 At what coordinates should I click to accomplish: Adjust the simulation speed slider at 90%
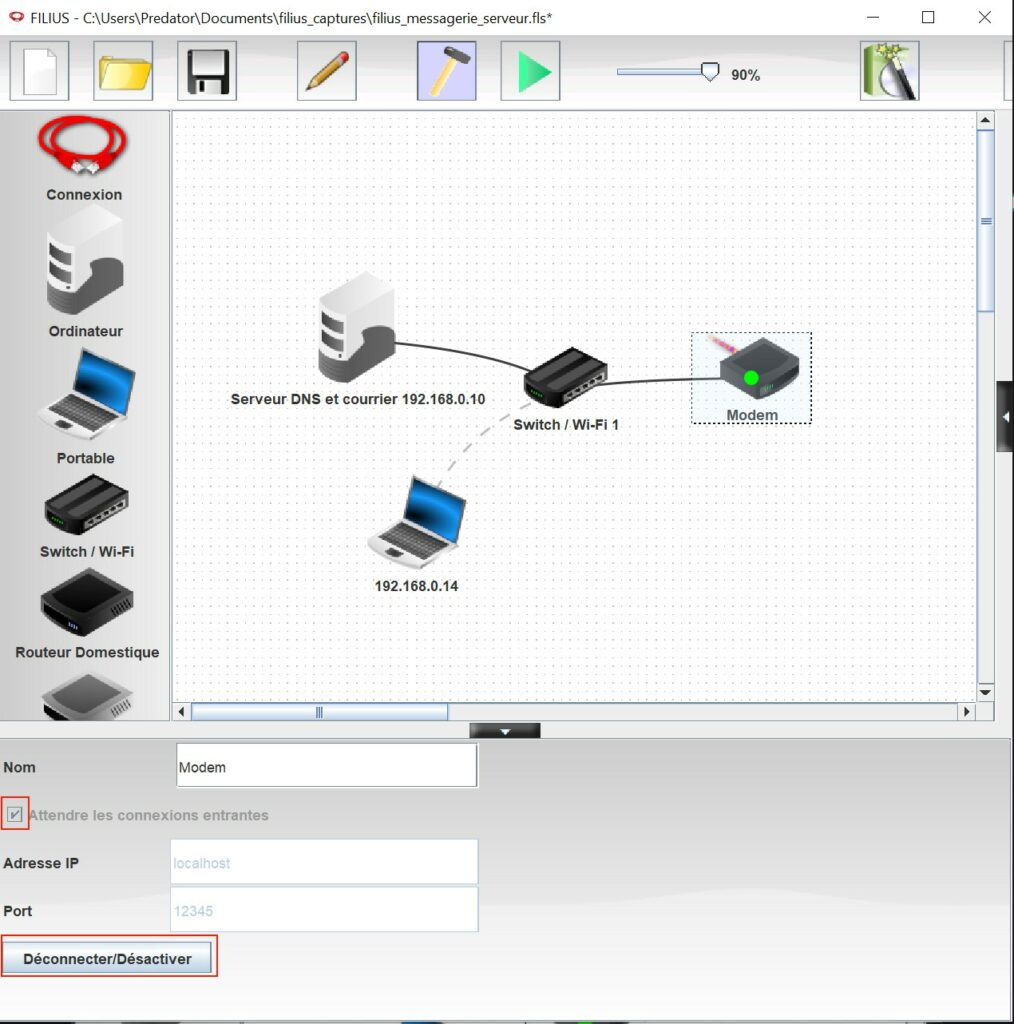[710, 72]
